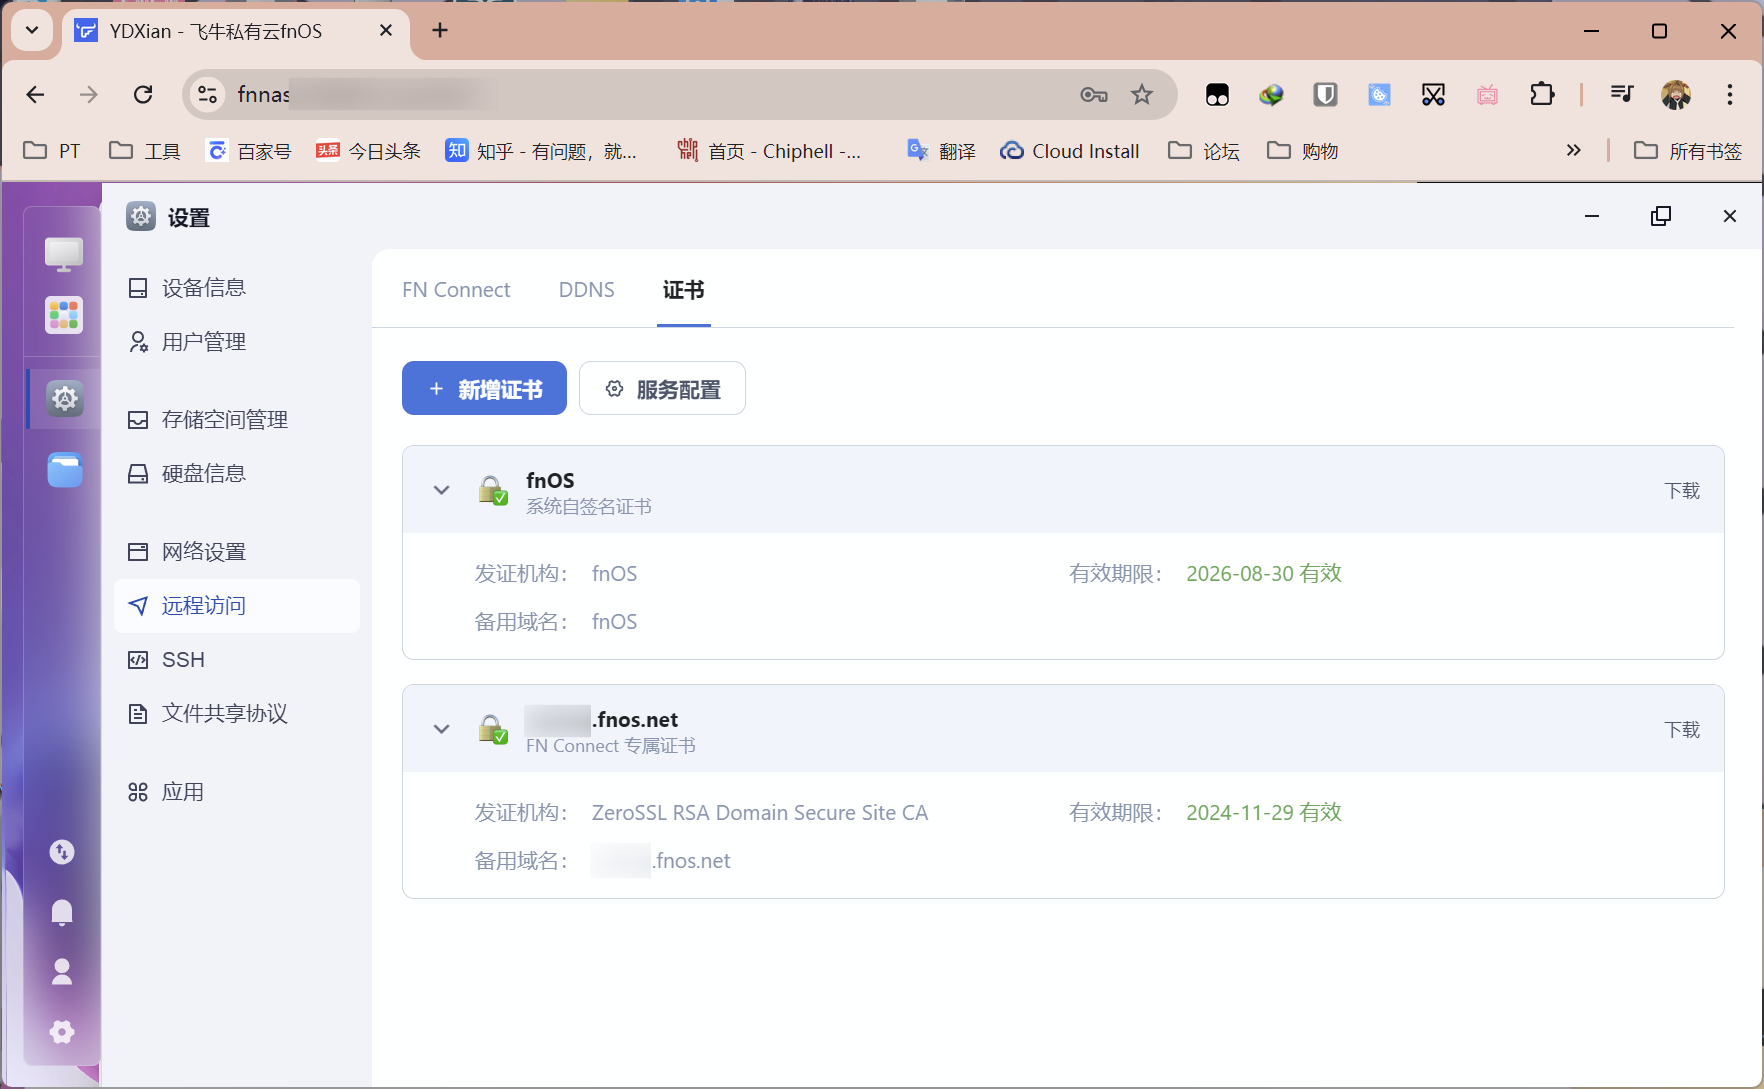Bookmark this page with star icon
Viewport: 1764px width, 1089px height.
[x=1142, y=95]
